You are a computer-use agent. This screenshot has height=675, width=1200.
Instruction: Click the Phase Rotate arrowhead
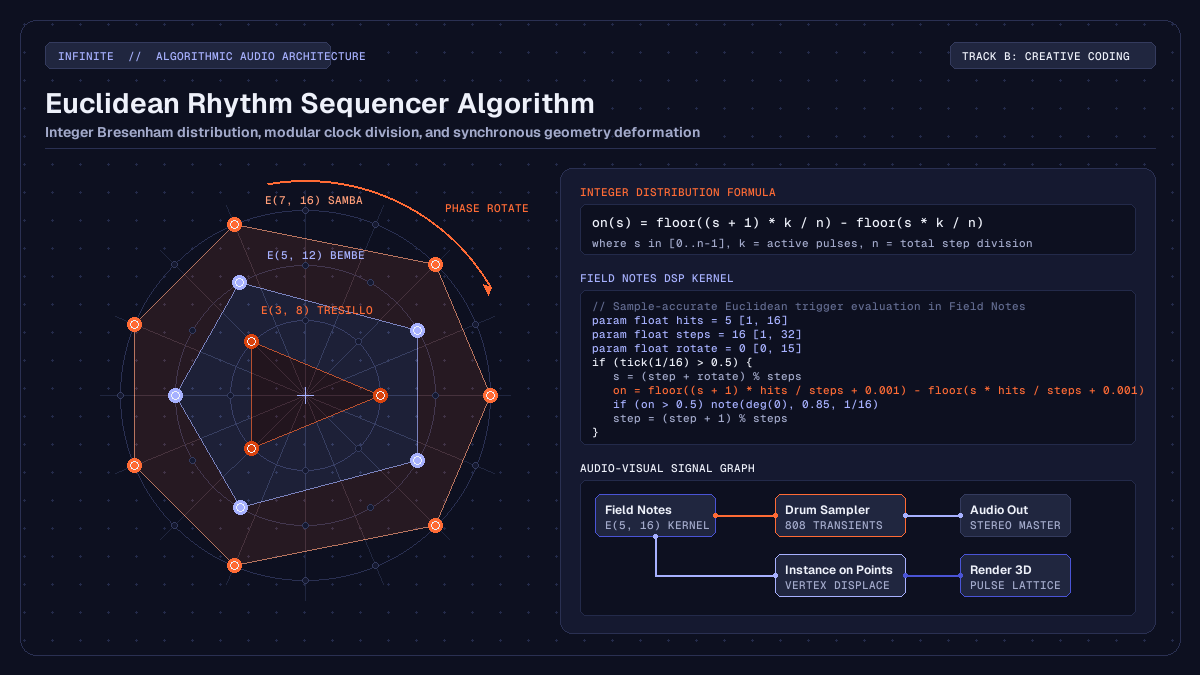click(488, 289)
